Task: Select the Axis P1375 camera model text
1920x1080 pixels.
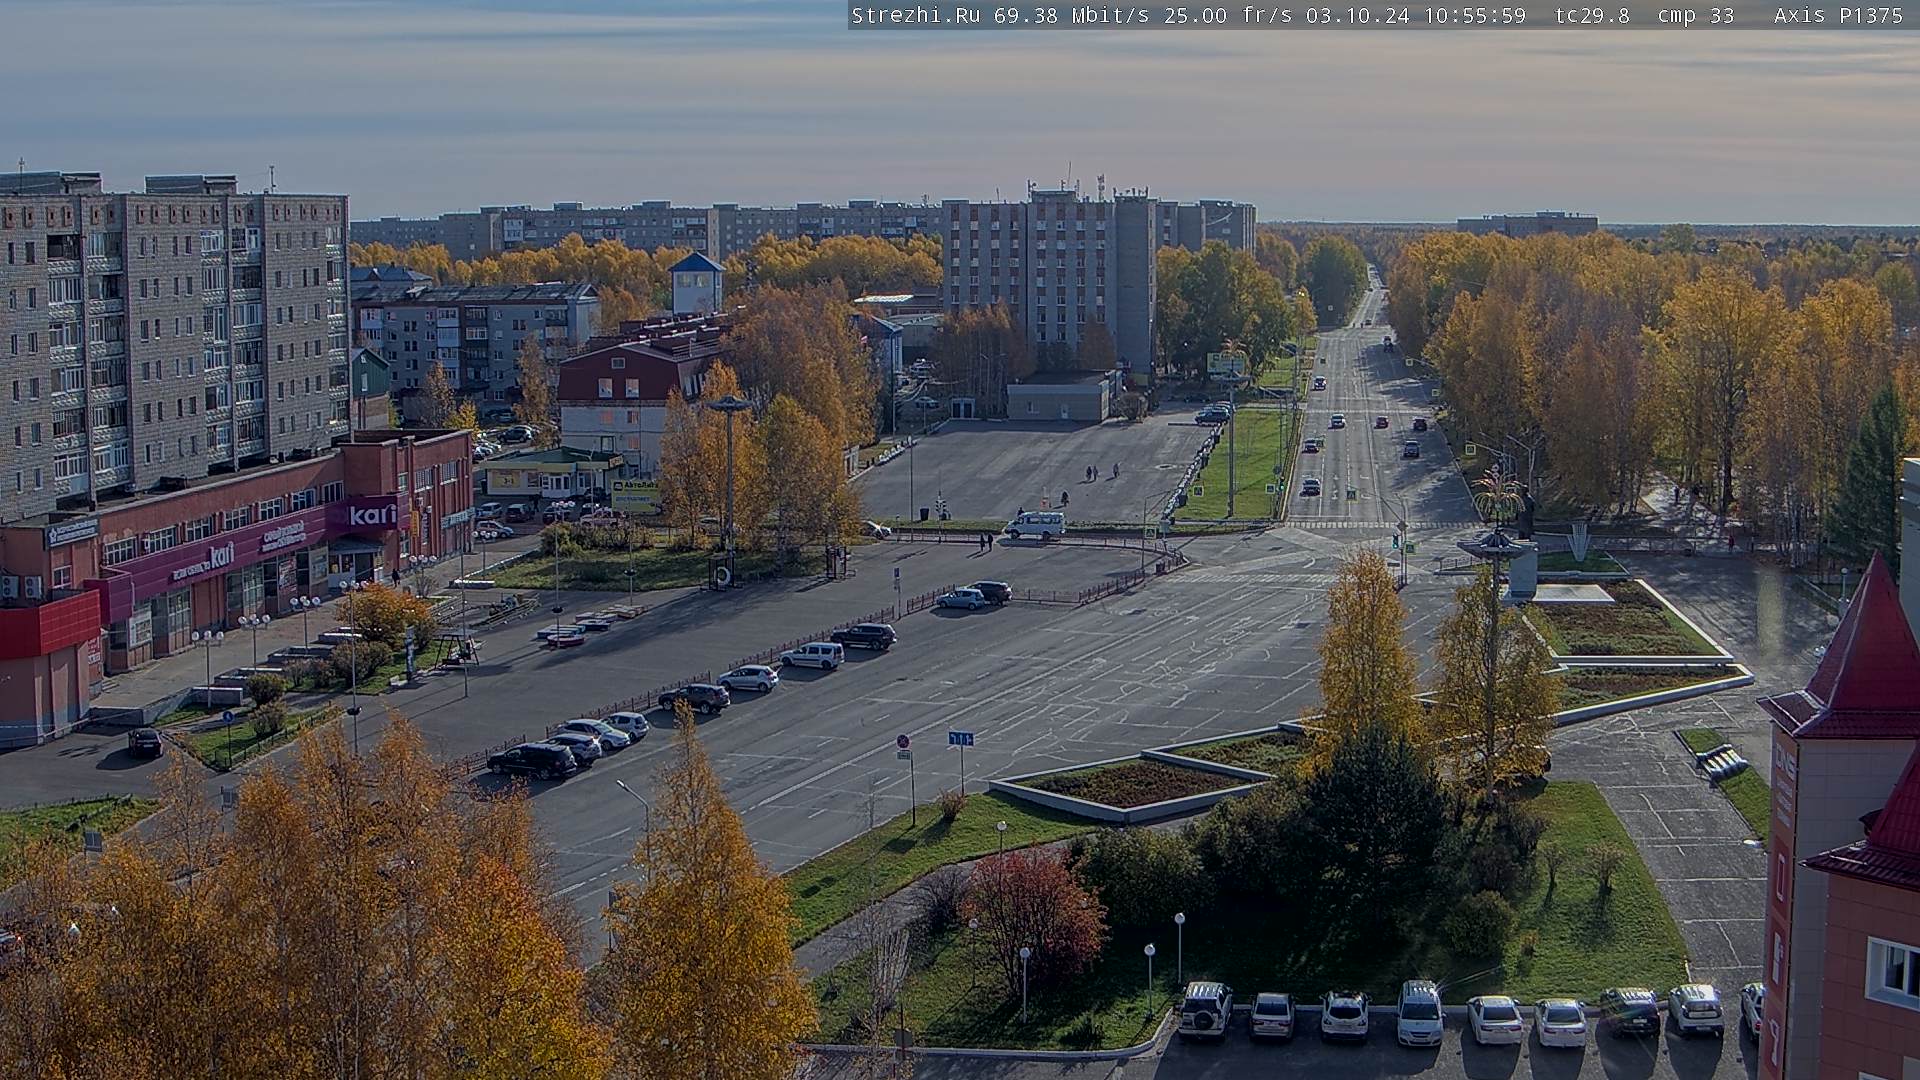Action: tap(1838, 15)
